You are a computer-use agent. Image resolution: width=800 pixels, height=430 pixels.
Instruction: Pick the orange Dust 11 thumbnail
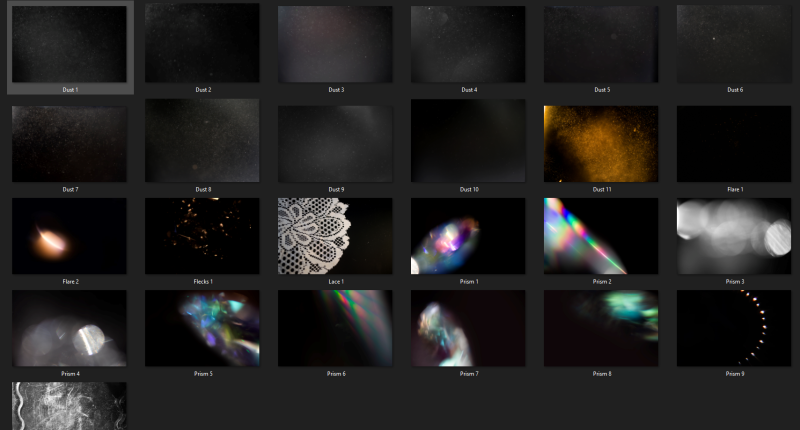click(x=601, y=144)
